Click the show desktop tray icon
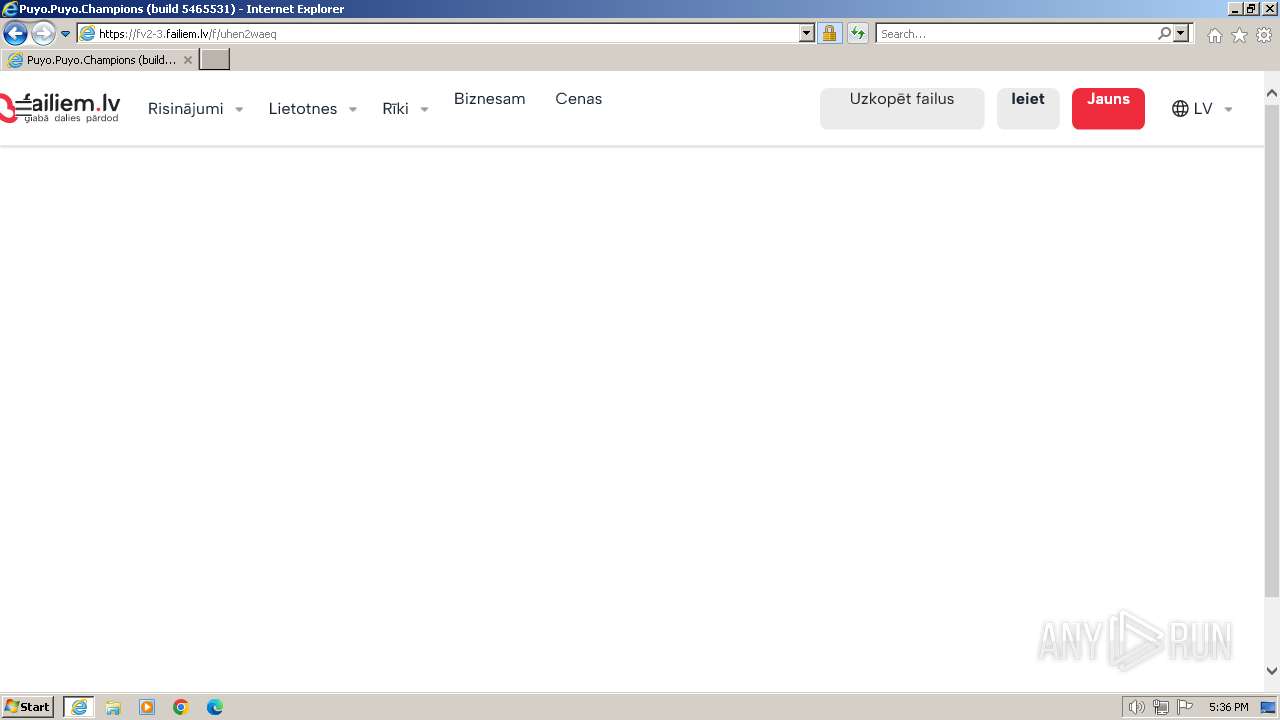The image size is (1280, 720). (1269, 707)
